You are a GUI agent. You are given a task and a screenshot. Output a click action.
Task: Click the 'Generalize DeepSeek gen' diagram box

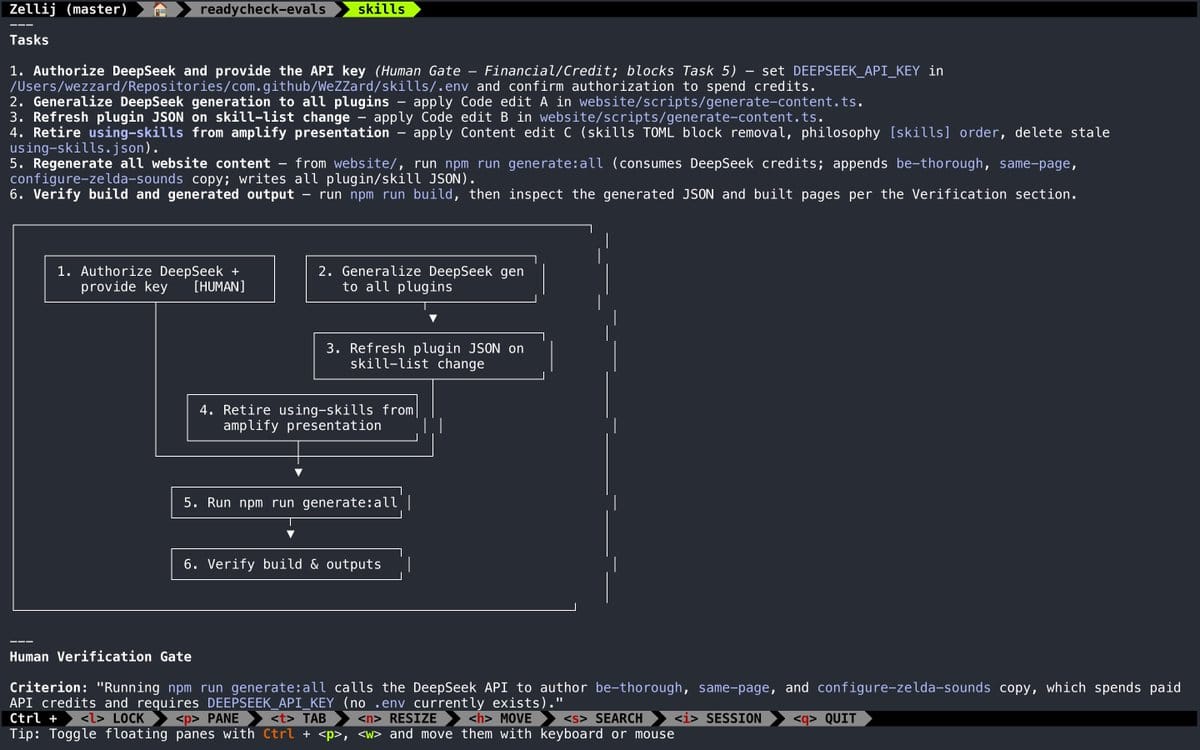tap(425, 279)
